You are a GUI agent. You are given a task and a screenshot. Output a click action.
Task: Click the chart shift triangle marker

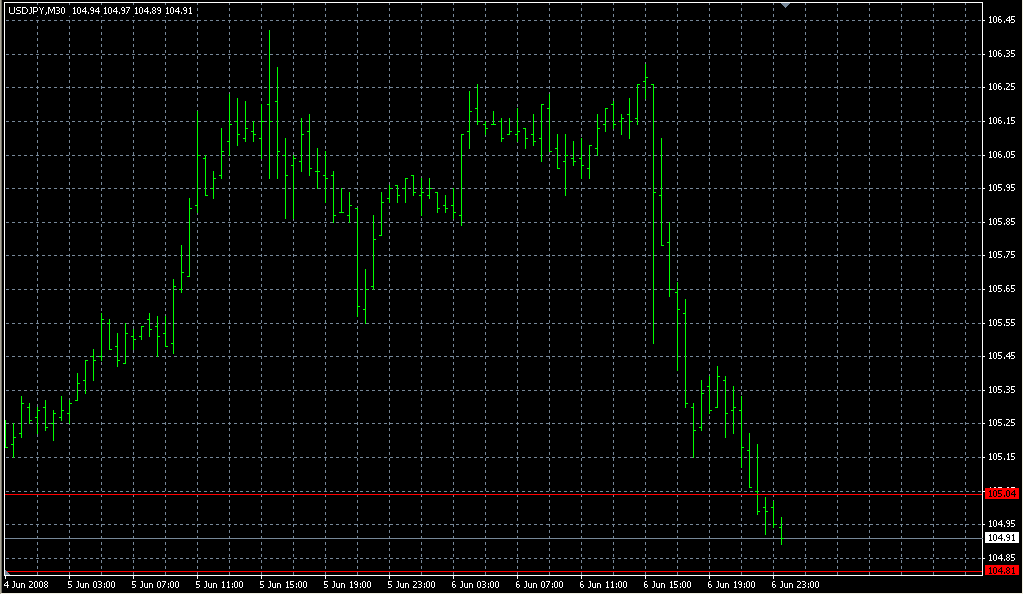787,5
